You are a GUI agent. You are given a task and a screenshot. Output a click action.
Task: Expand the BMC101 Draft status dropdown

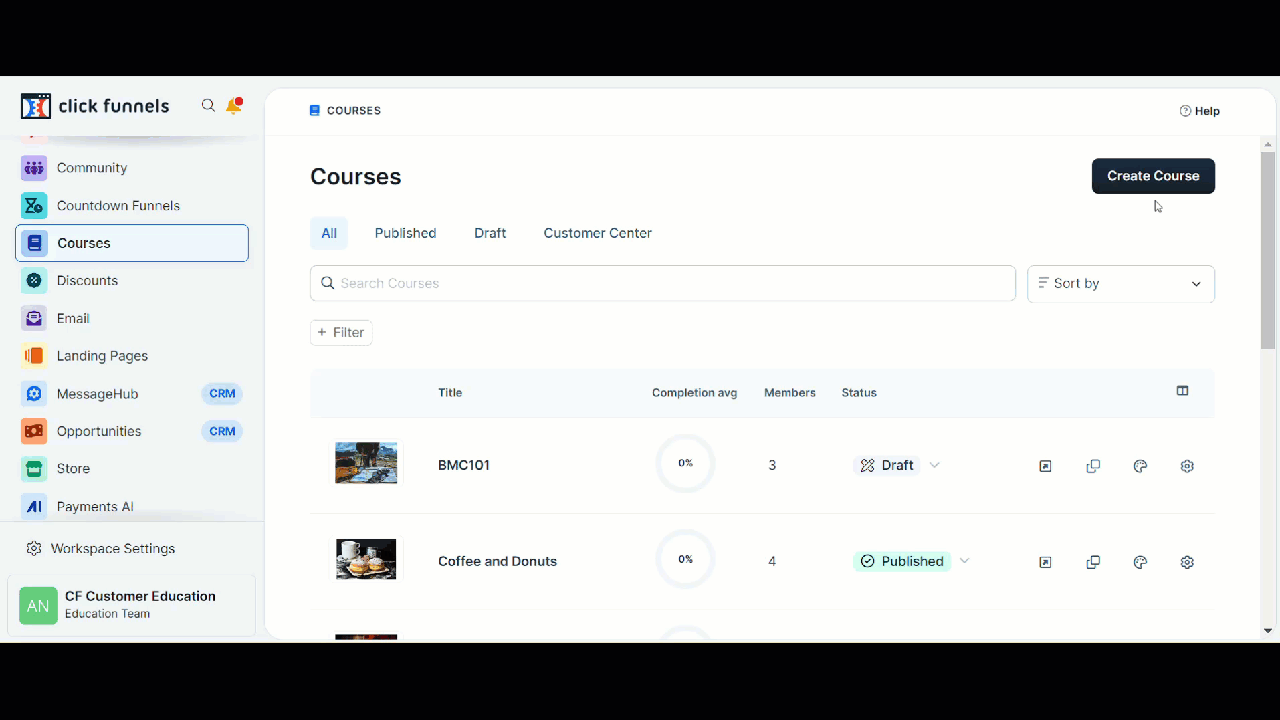pos(934,465)
